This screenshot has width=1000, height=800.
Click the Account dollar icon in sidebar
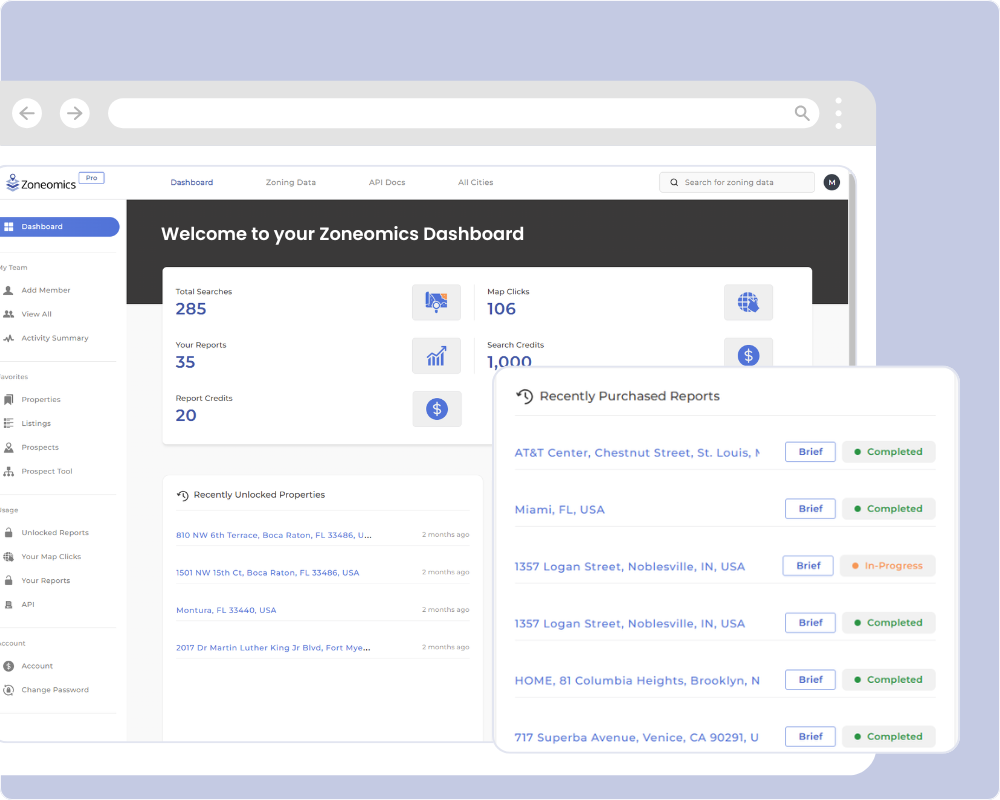(8, 666)
